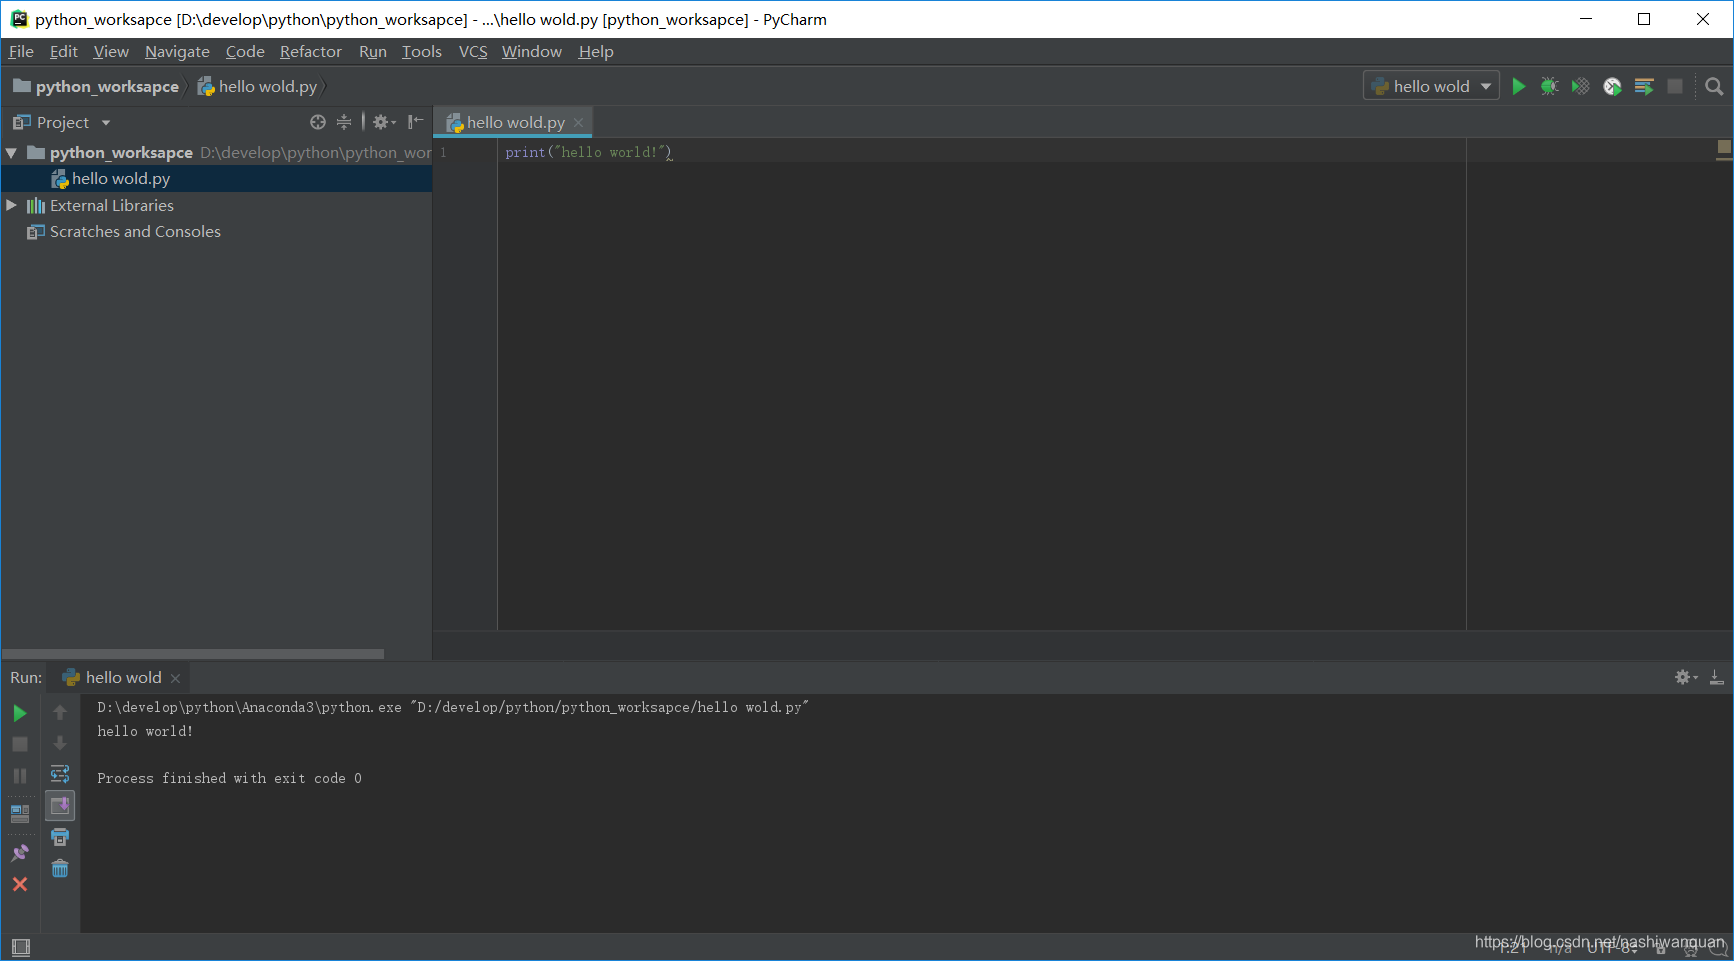This screenshot has height=961, width=1734.
Task: Open the Tools menu
Action: coord(422,51)
